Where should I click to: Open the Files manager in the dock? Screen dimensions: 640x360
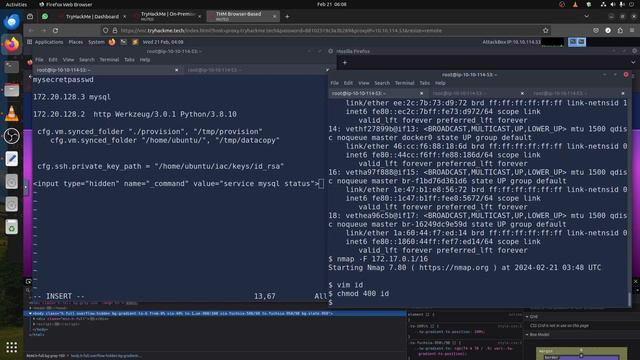tap(11, 90)
